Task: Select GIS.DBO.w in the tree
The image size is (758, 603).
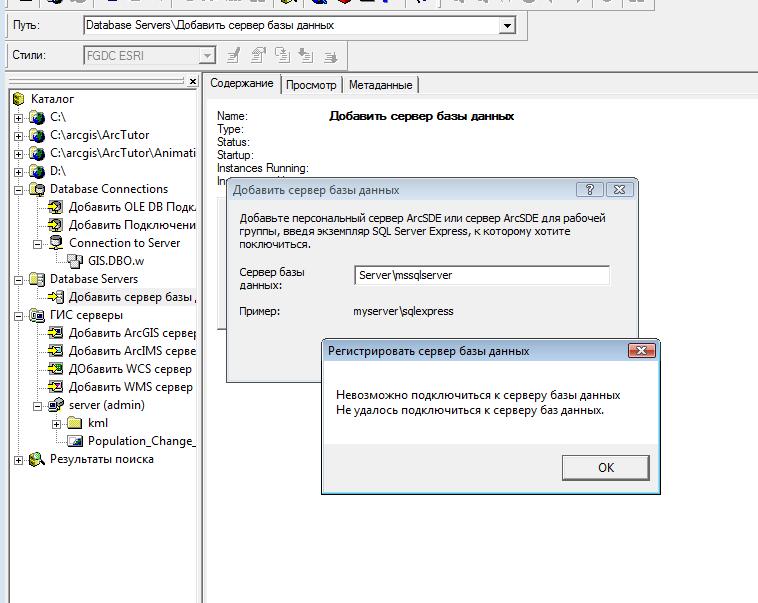Action: [116, 261]
